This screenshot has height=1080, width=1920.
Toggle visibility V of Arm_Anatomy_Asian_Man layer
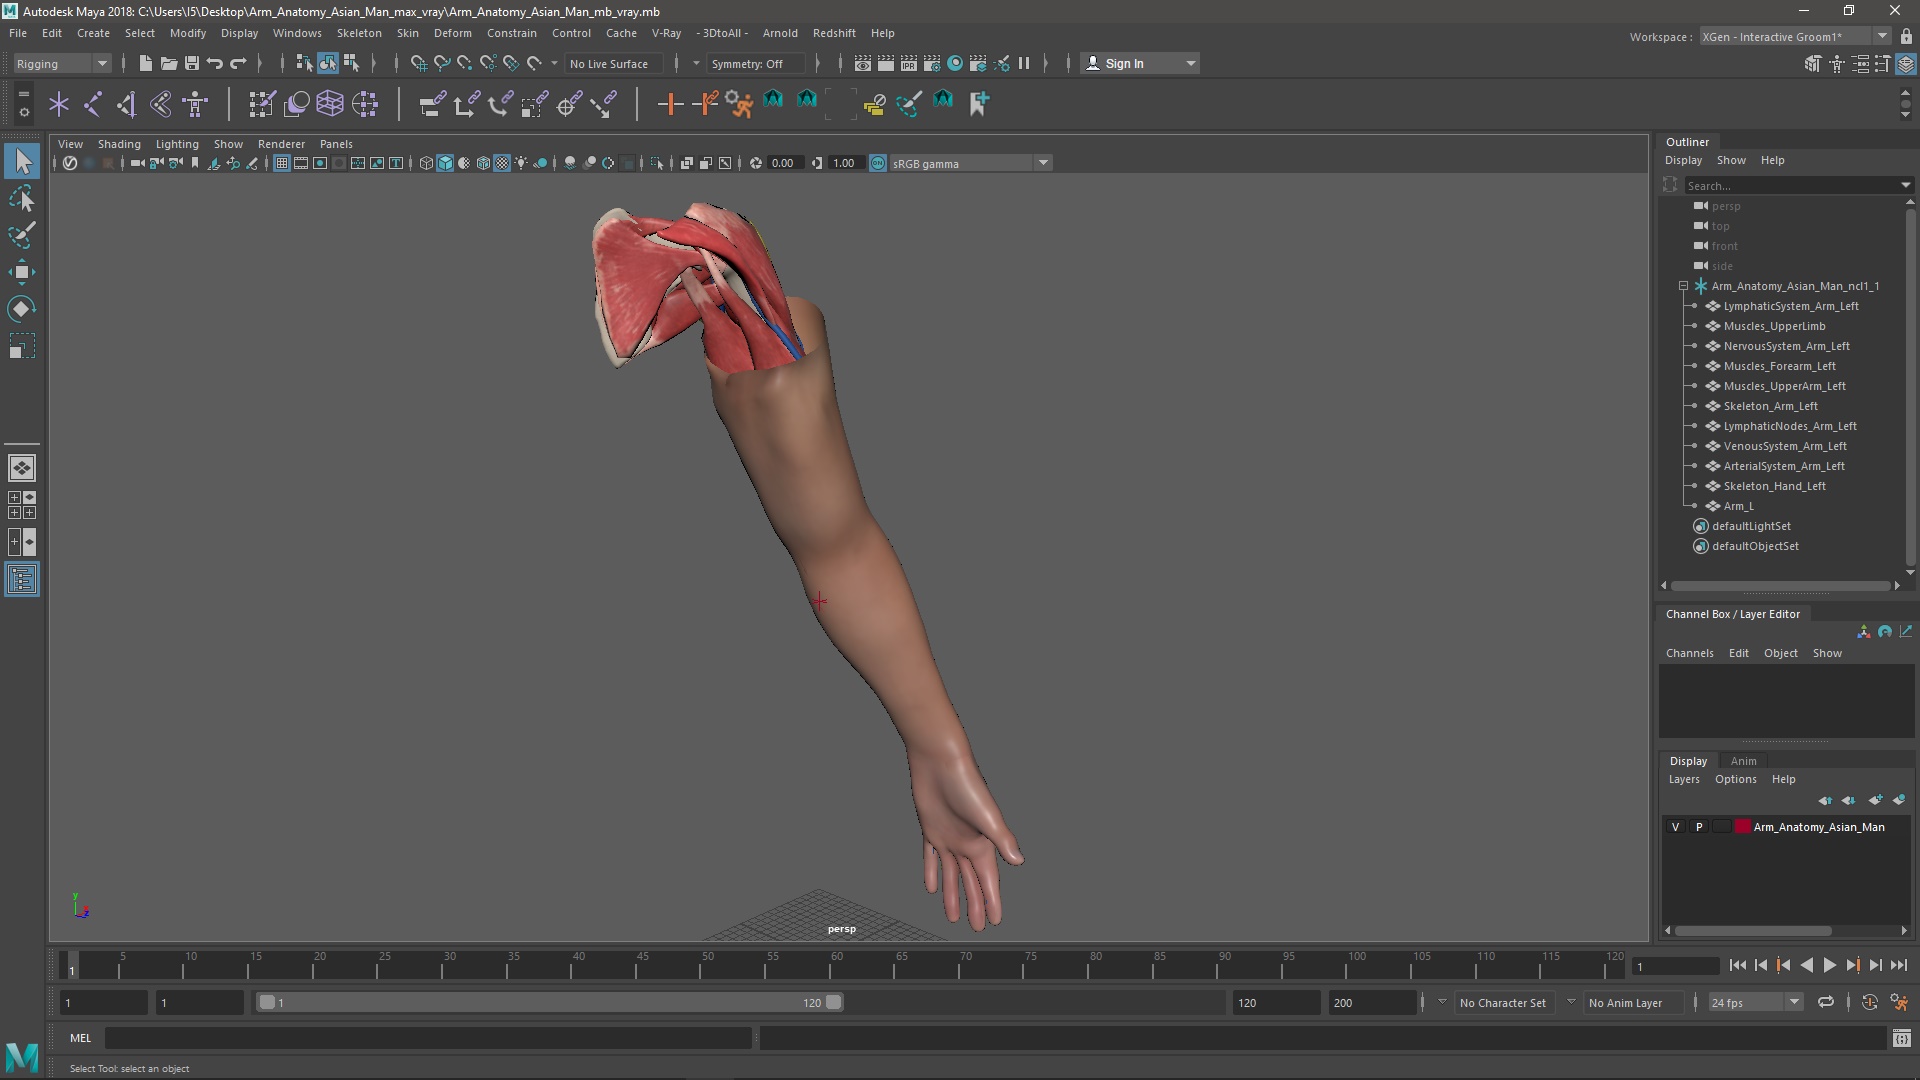(x=1675, y=827)
